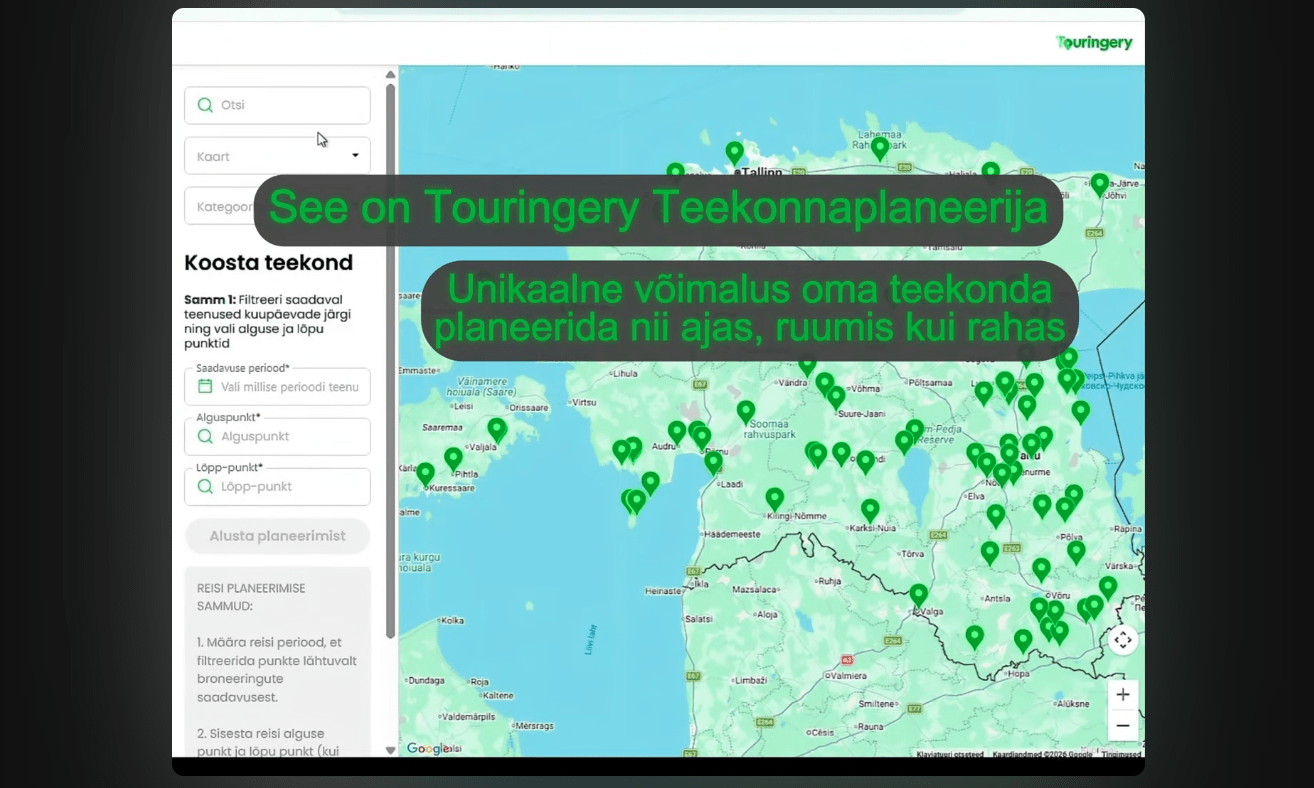Click the Alusta planeerimist button
This screenshot has width=1314, height=788.
[x=277, y=536]
